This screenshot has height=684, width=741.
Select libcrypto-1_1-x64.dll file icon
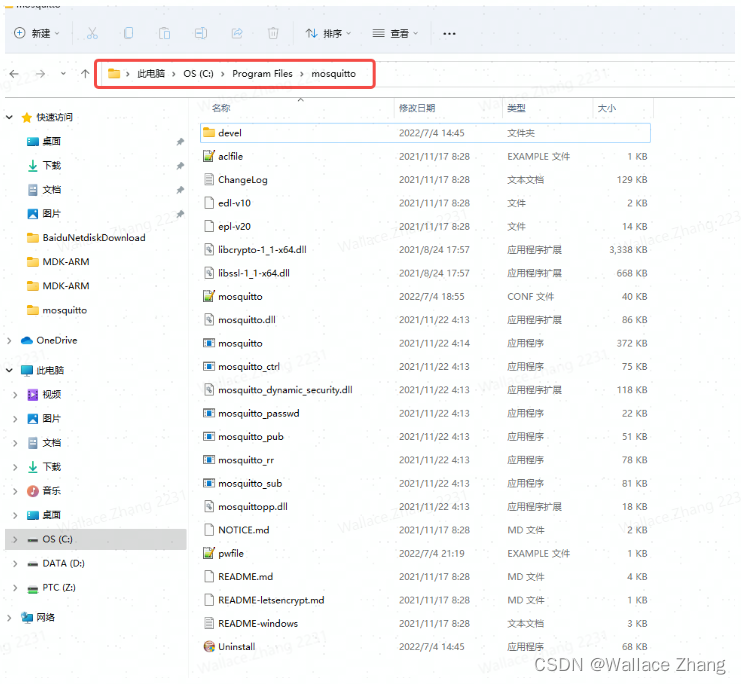tap(209, 250)
